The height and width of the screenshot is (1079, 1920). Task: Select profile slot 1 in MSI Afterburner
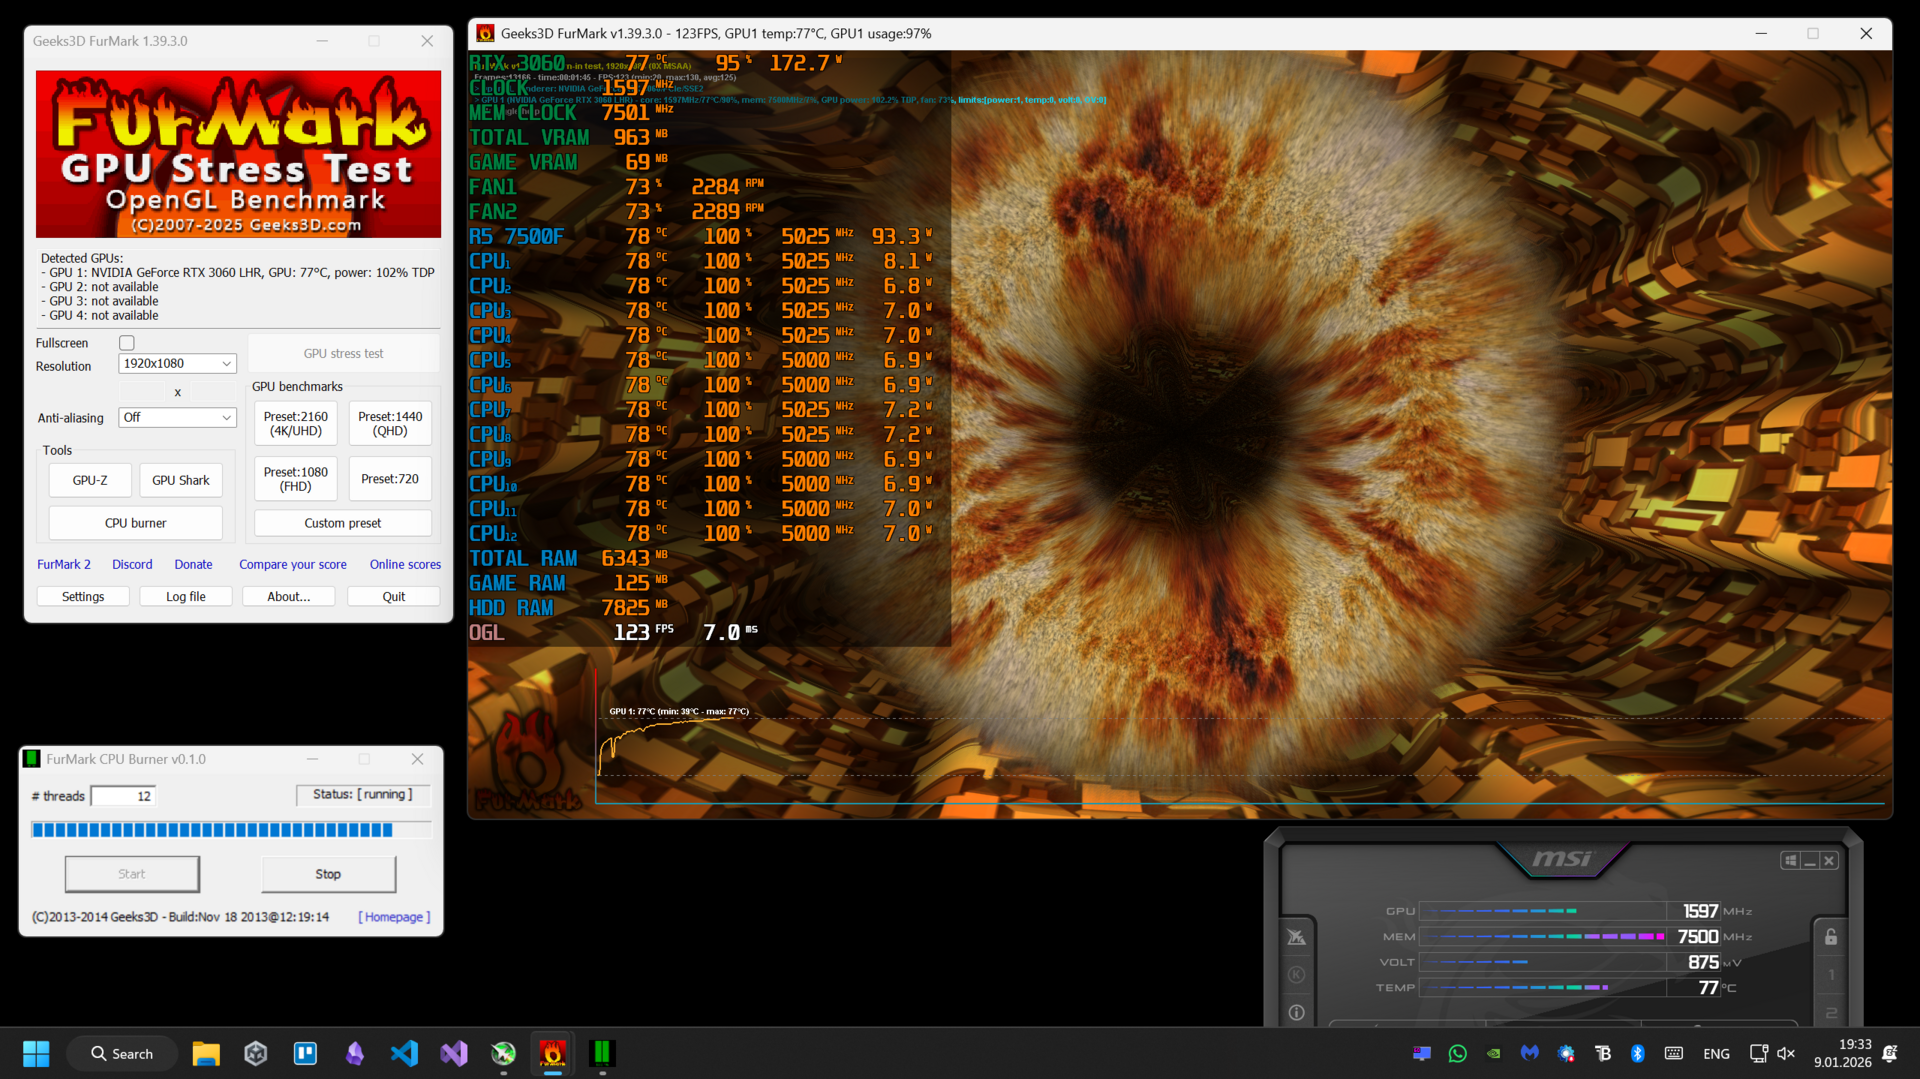[1831, 975]
